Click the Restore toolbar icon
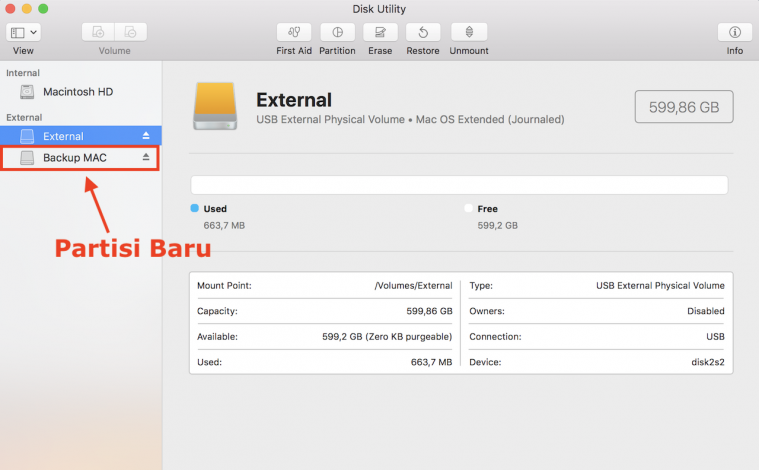Image resolution: width=759 pixels, height=470 pixels. (423, 32)
